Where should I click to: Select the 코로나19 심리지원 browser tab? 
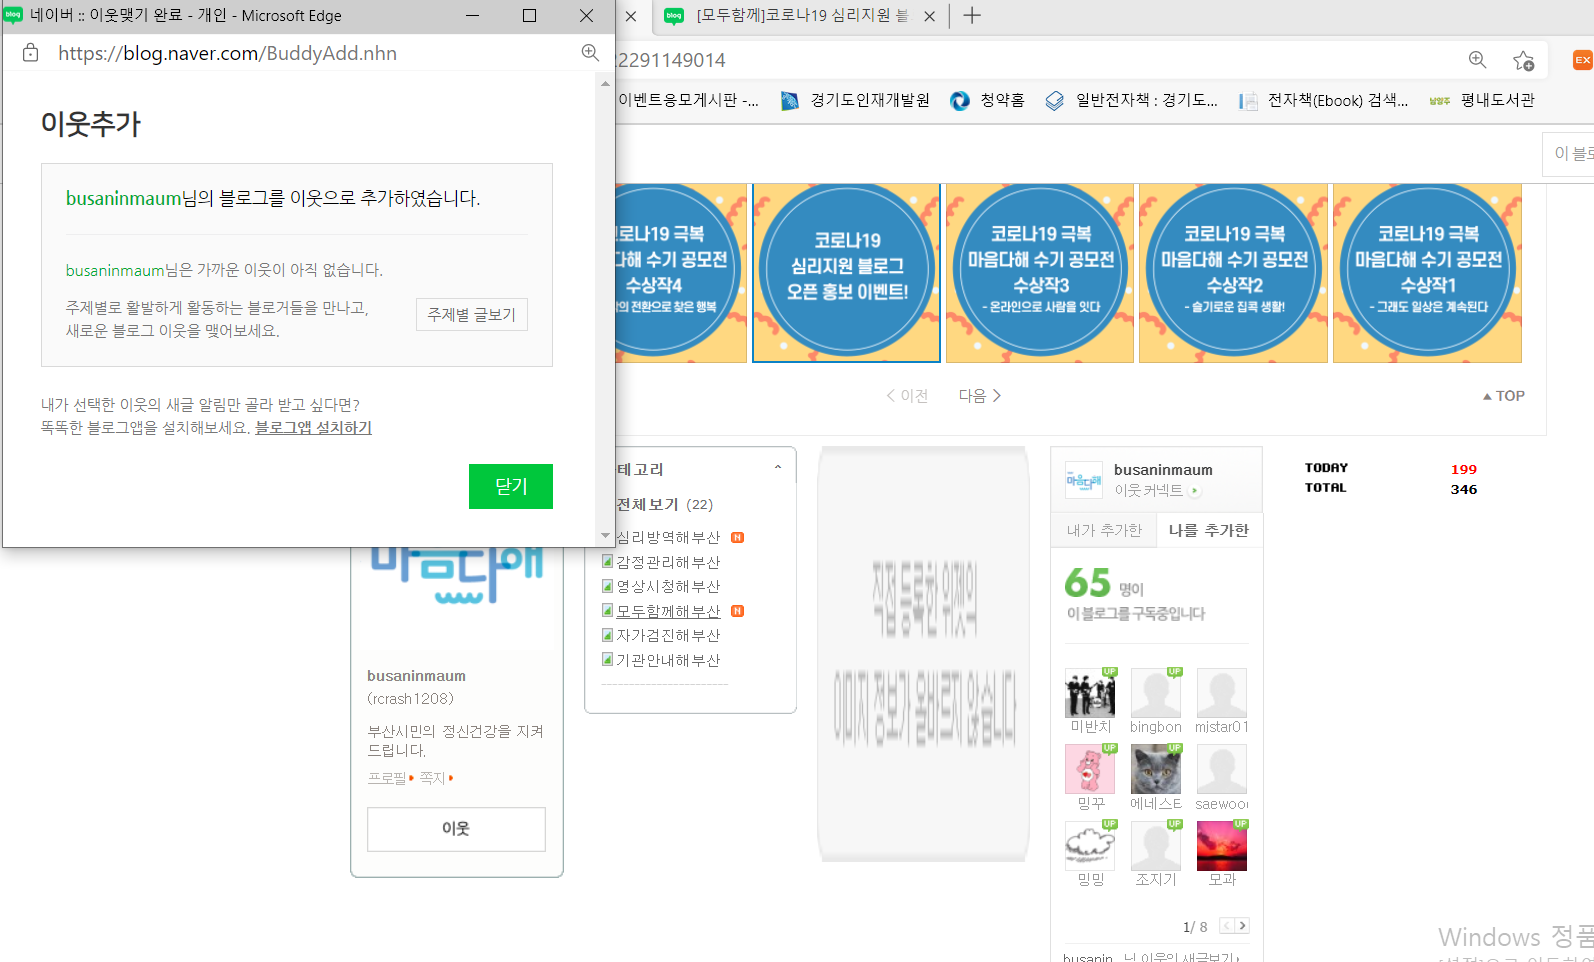click(x=800, y=15)
